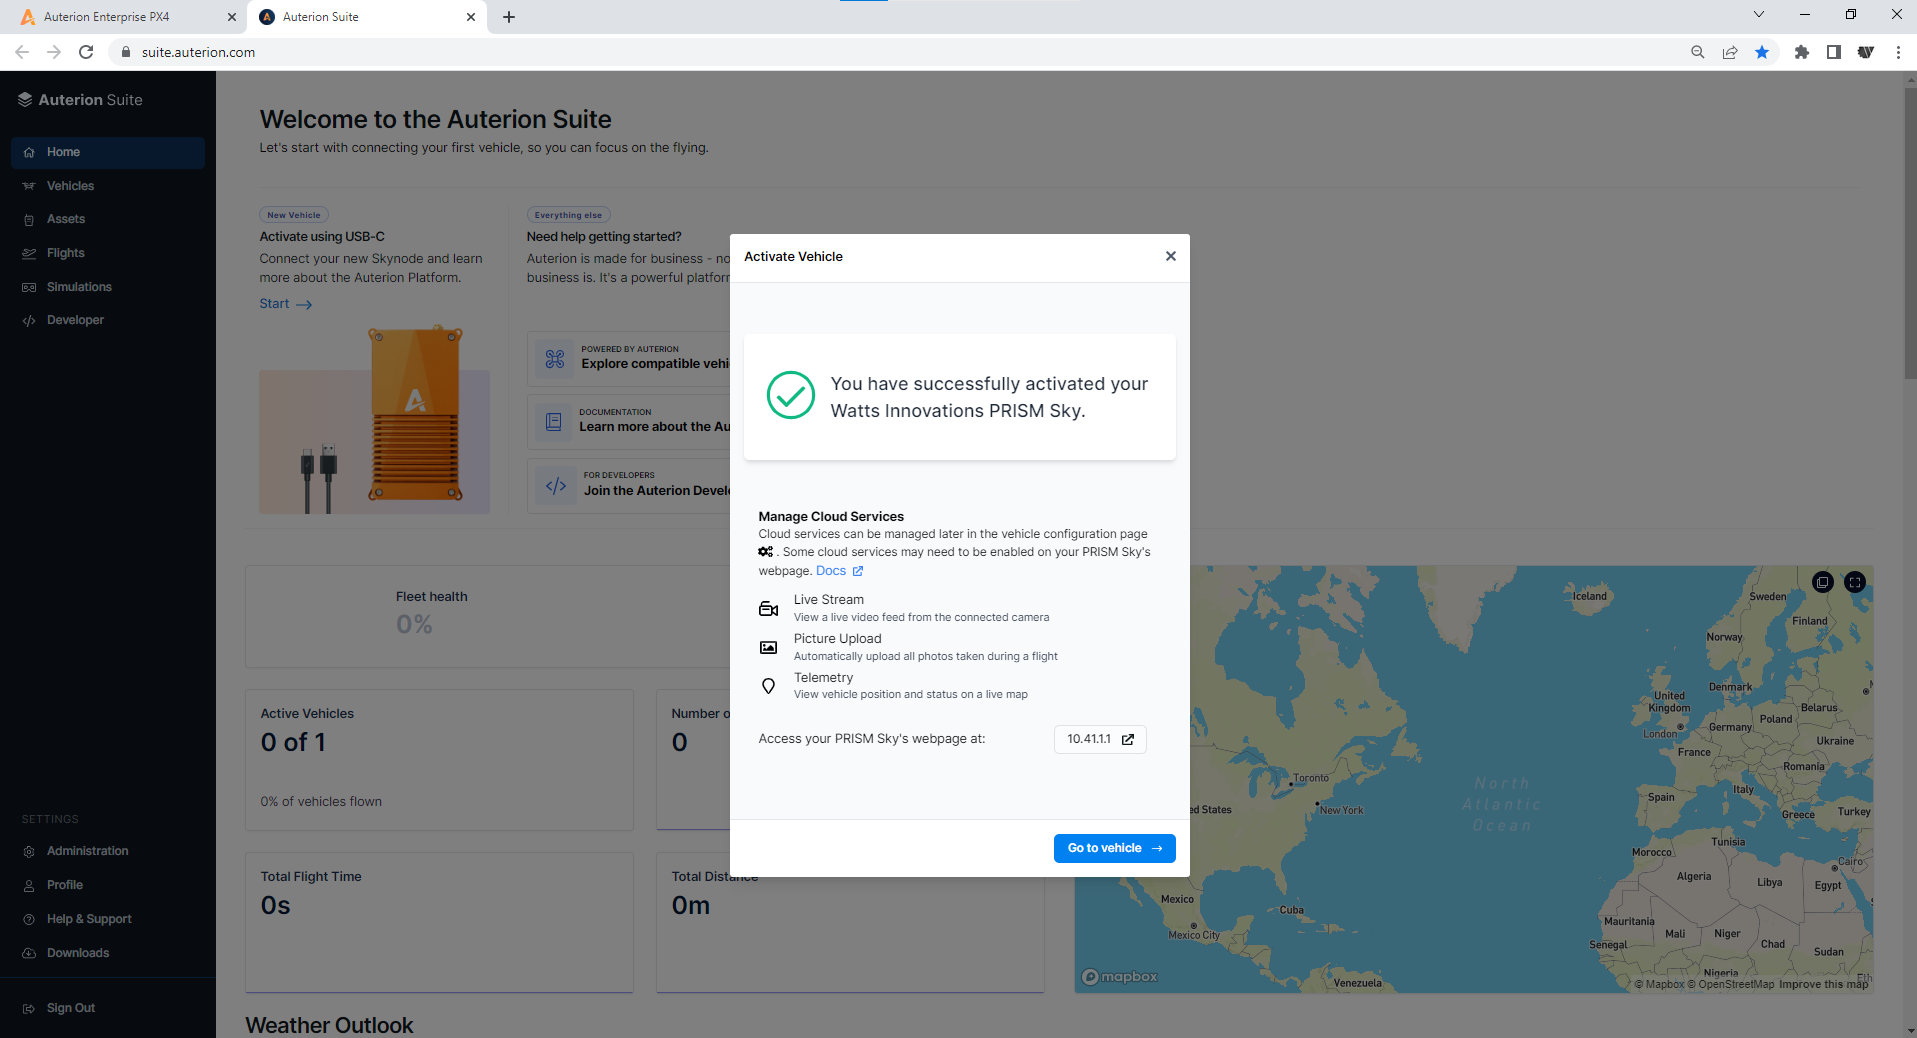Click the Administration gear icon
1917x1038 pixels.
29,852
